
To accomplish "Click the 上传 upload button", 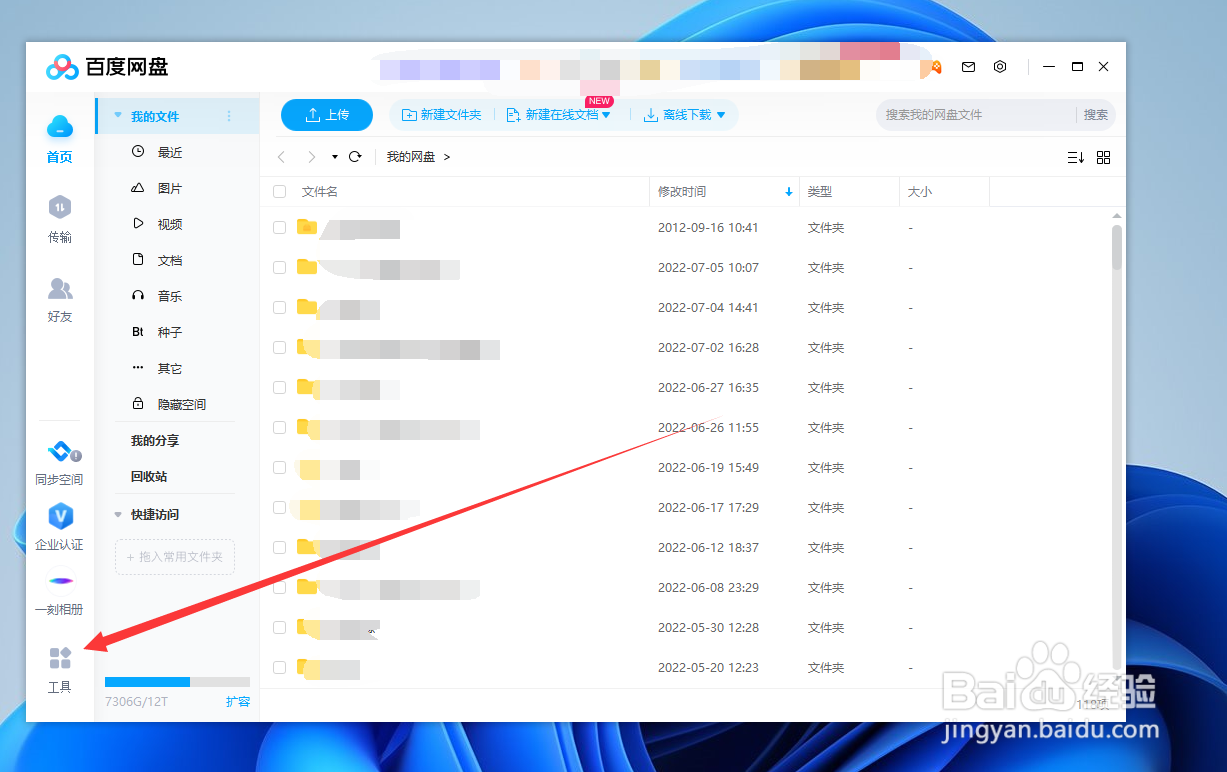I will [327, 115].
